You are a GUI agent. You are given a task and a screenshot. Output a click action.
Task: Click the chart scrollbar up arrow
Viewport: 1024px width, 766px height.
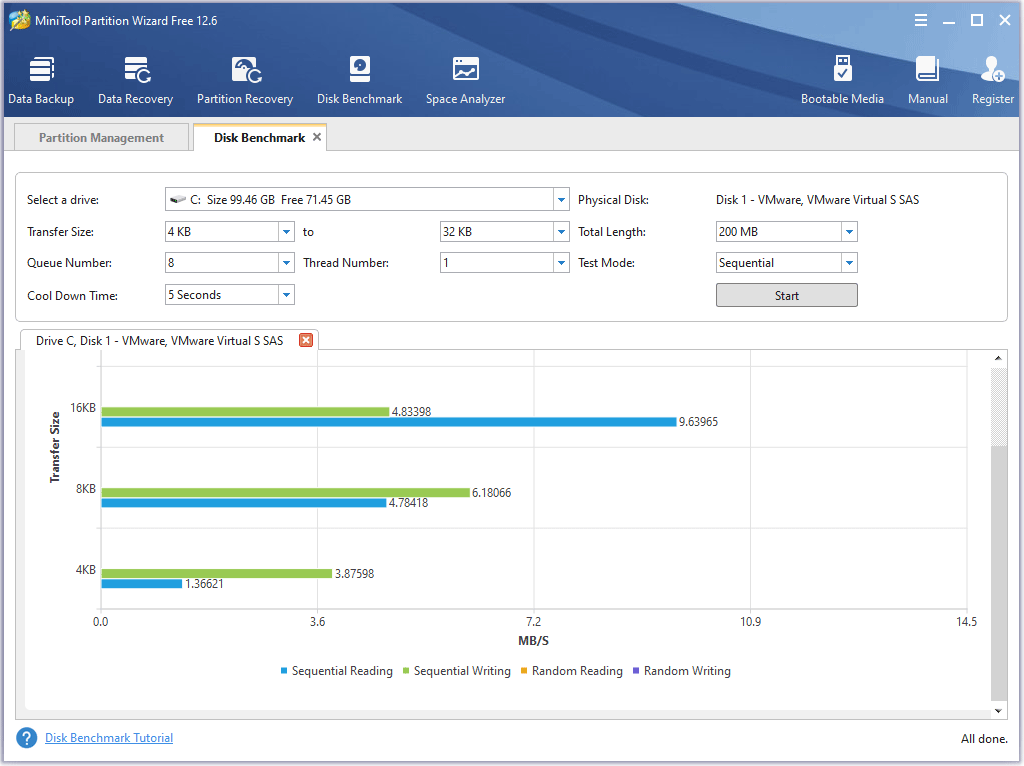[x=998, y=358]
